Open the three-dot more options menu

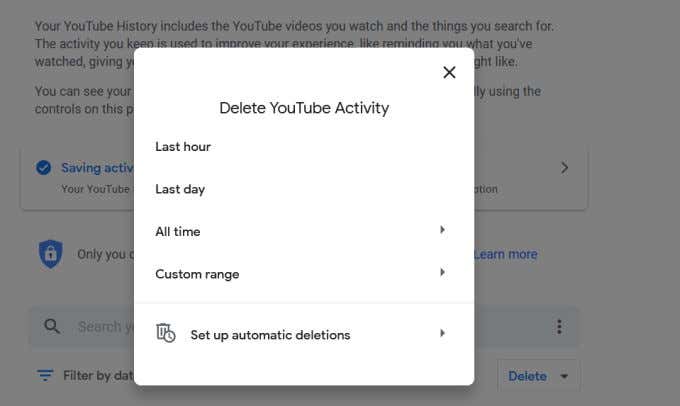click(x=559, y=327)
